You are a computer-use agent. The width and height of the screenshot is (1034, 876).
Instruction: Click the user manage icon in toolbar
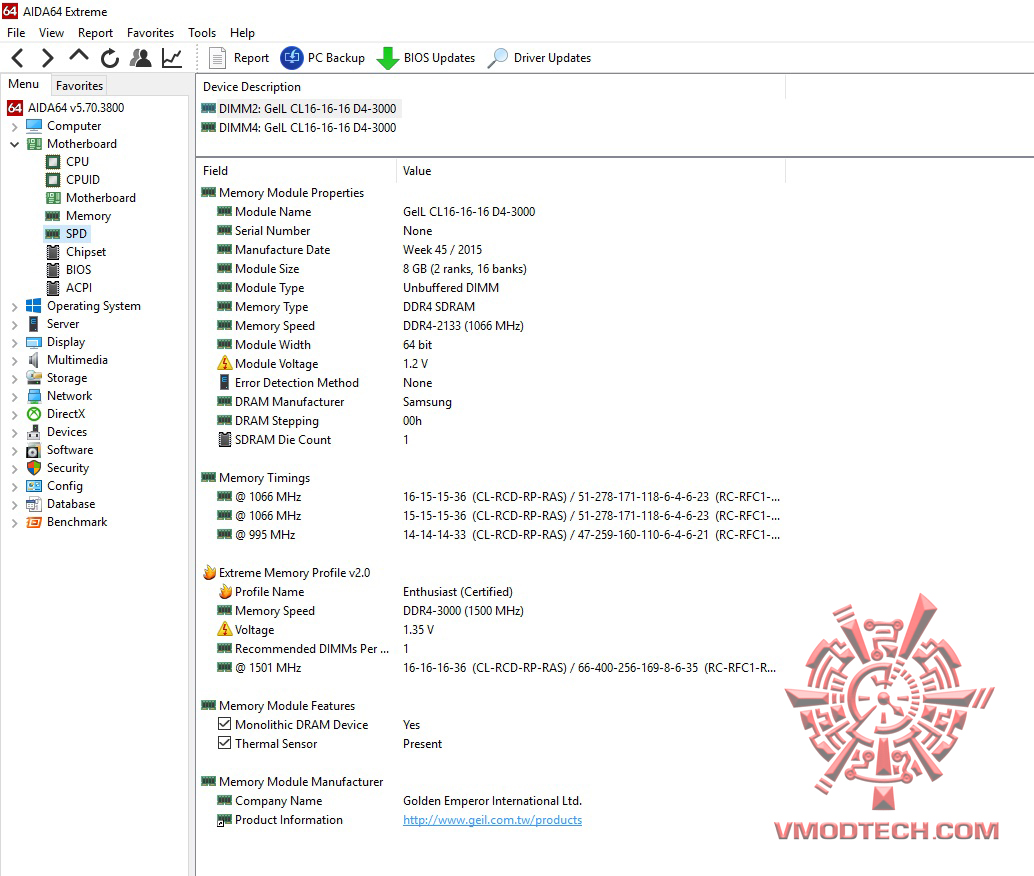click(x=140, y=58)
